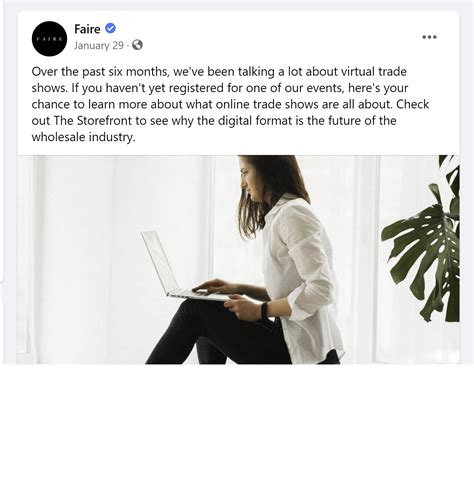Open the three-dot post options menu
This screenshot has width=474, height=496.
click(x=429, y=37)
